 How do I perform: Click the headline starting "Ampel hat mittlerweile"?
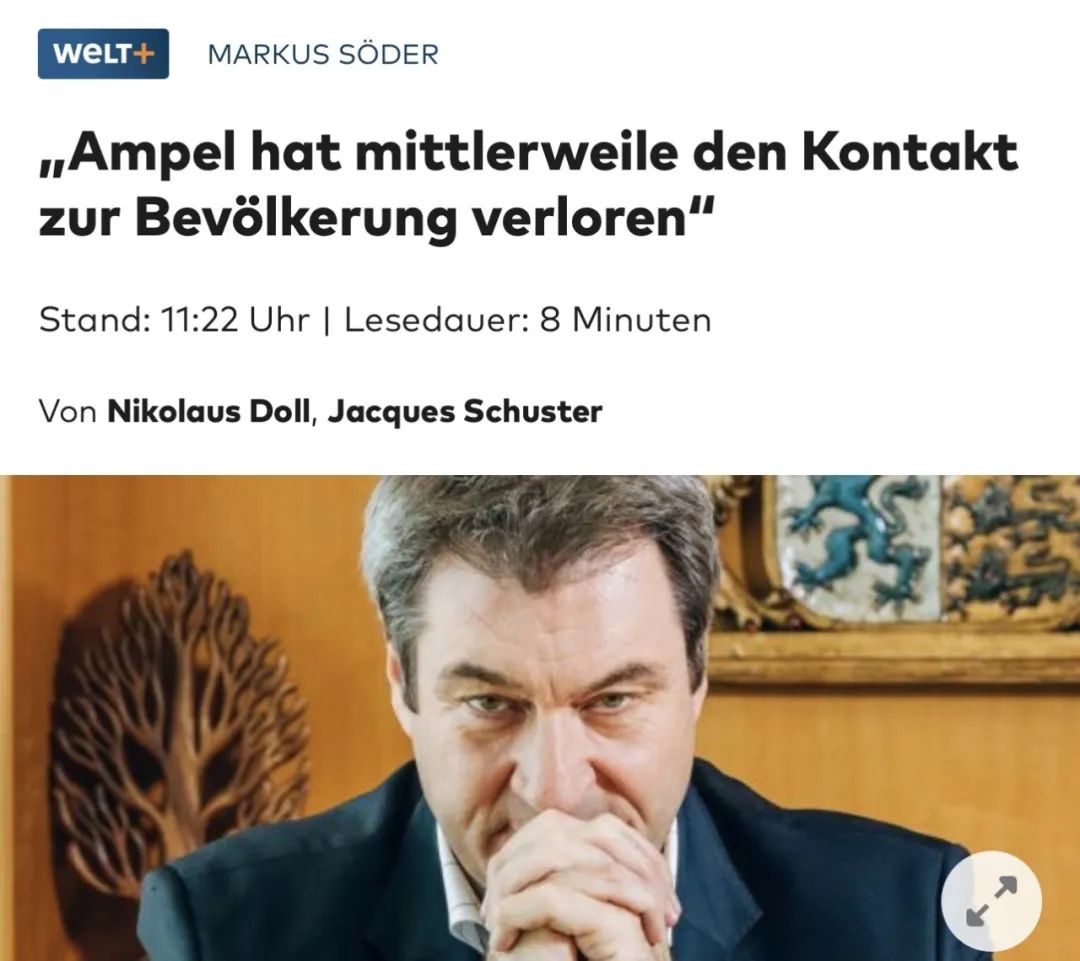pos(528,185)
